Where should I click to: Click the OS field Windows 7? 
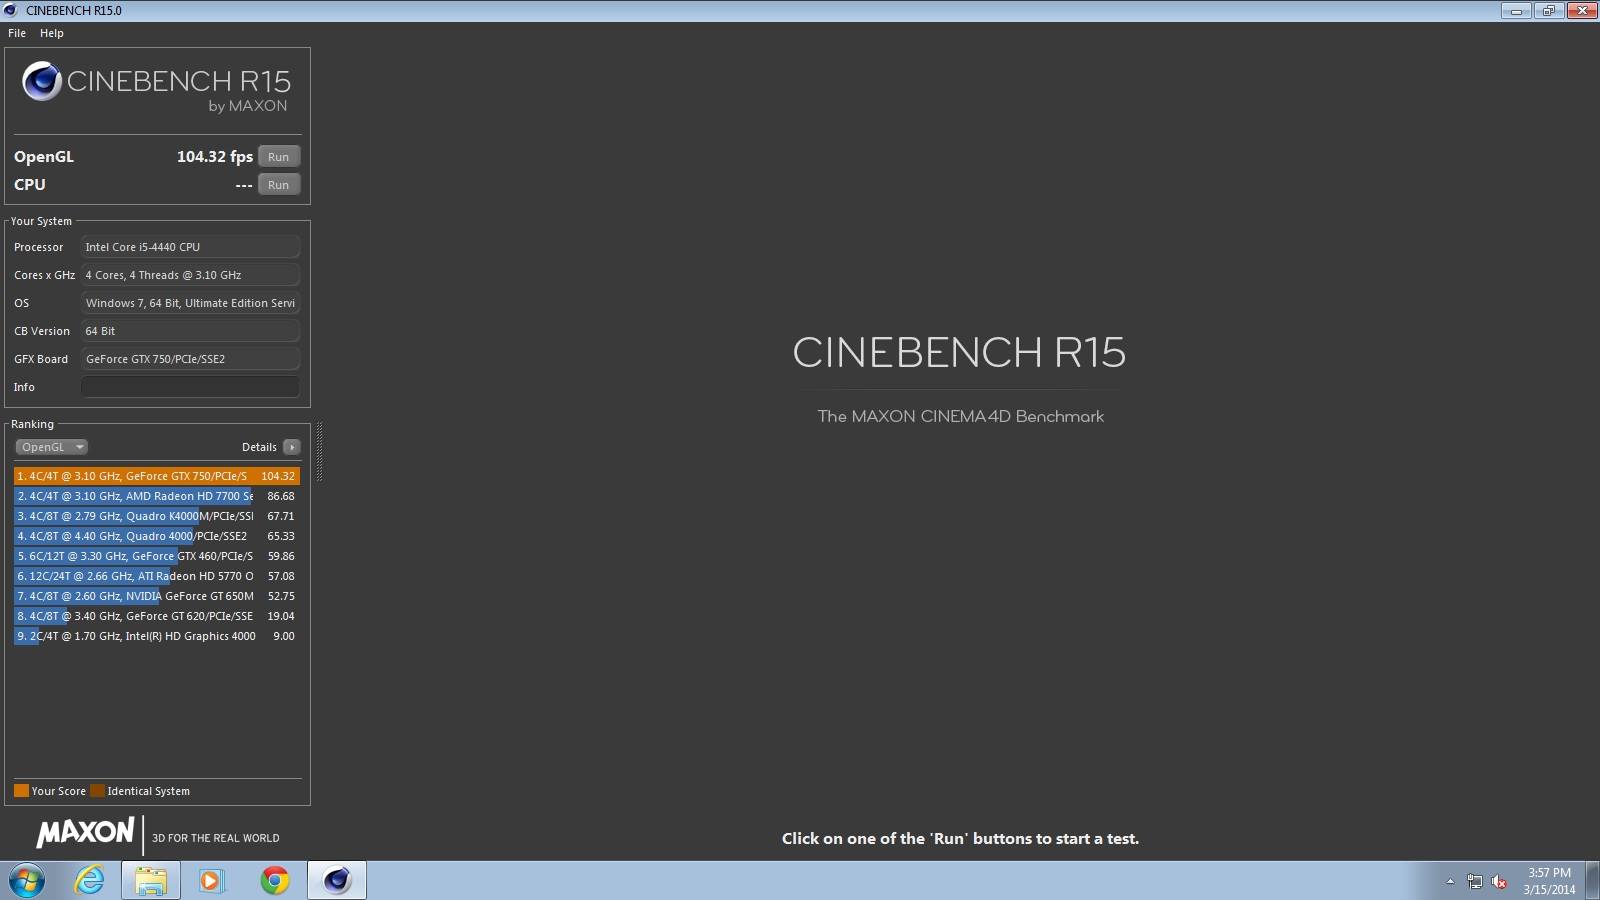(x=190, y=303)
